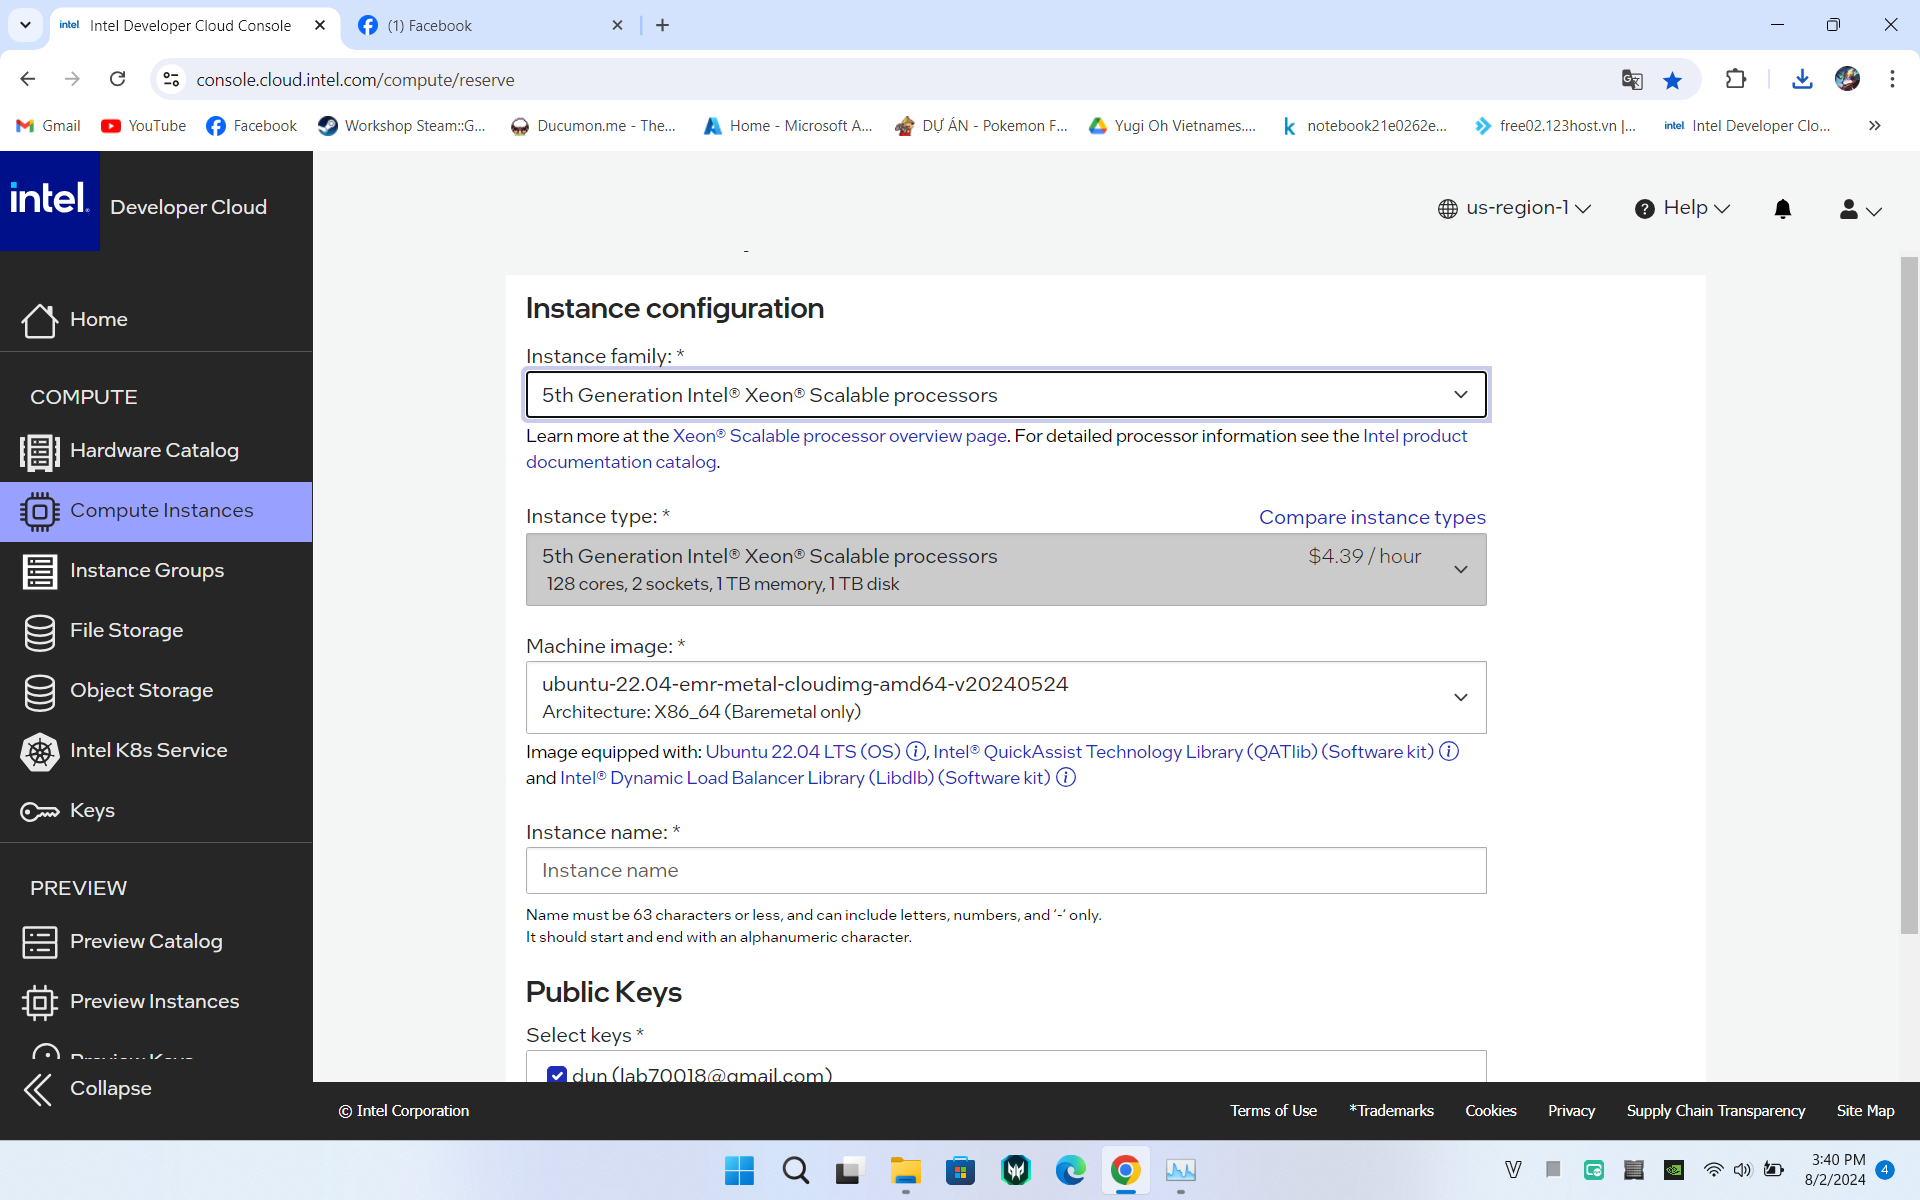Click the Instance name input field
Screen dimensions: 1920x1200
1006,871
